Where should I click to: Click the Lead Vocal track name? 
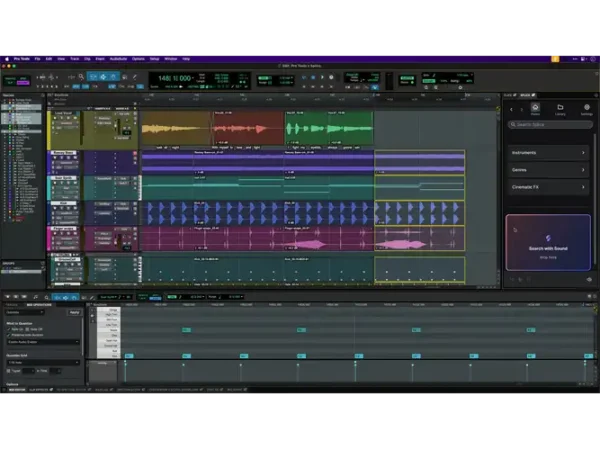63,113
